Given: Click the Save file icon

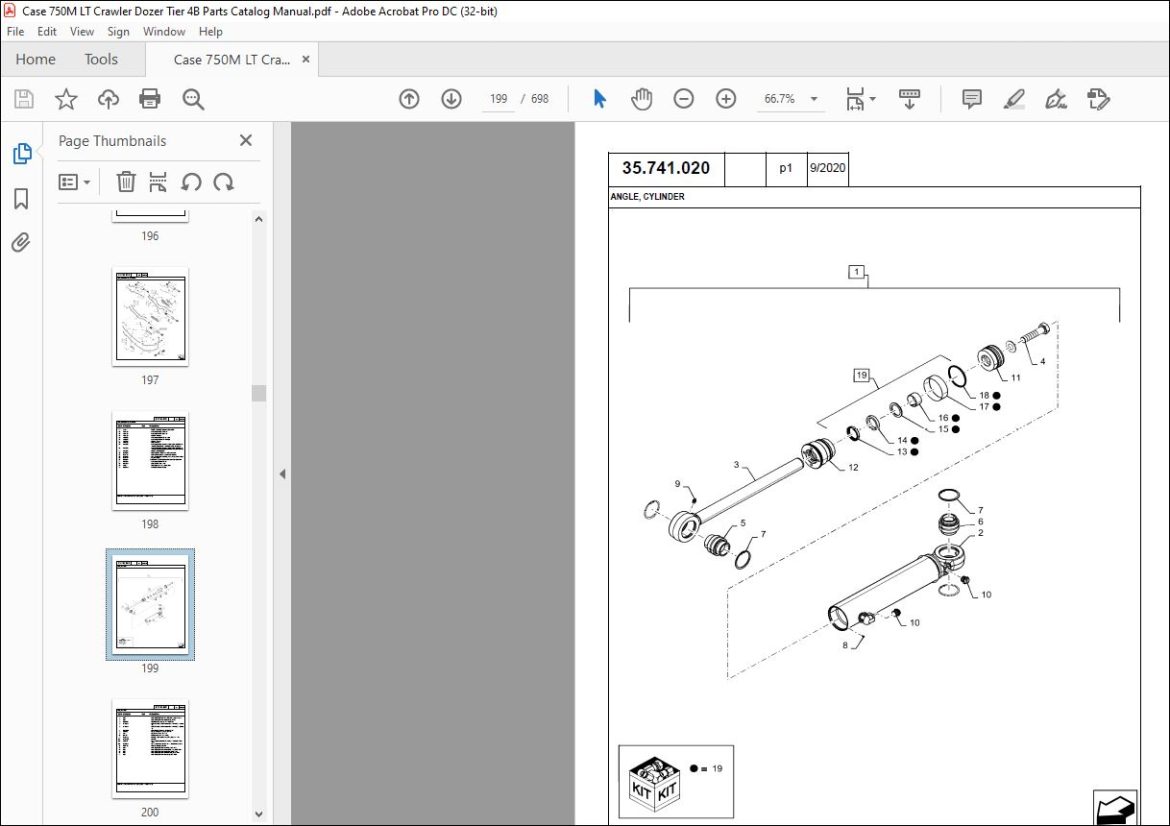Looking at the screenshot, I should pyautogui.click(x=24, y=98).
